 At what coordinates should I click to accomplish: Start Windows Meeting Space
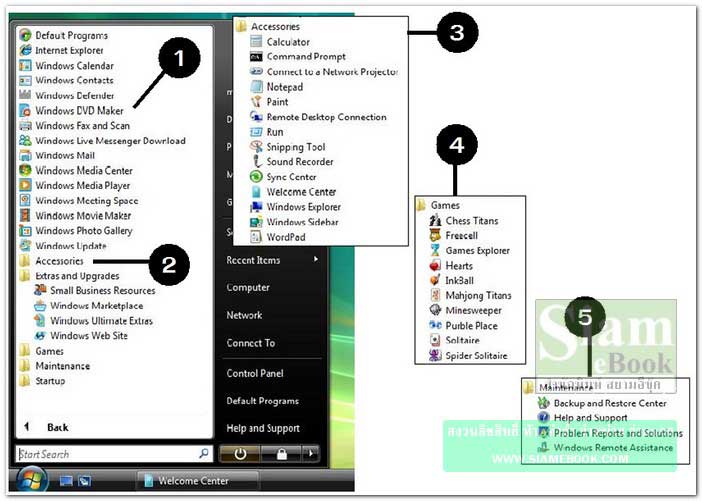pyautogui.click(x=79, y=201)
